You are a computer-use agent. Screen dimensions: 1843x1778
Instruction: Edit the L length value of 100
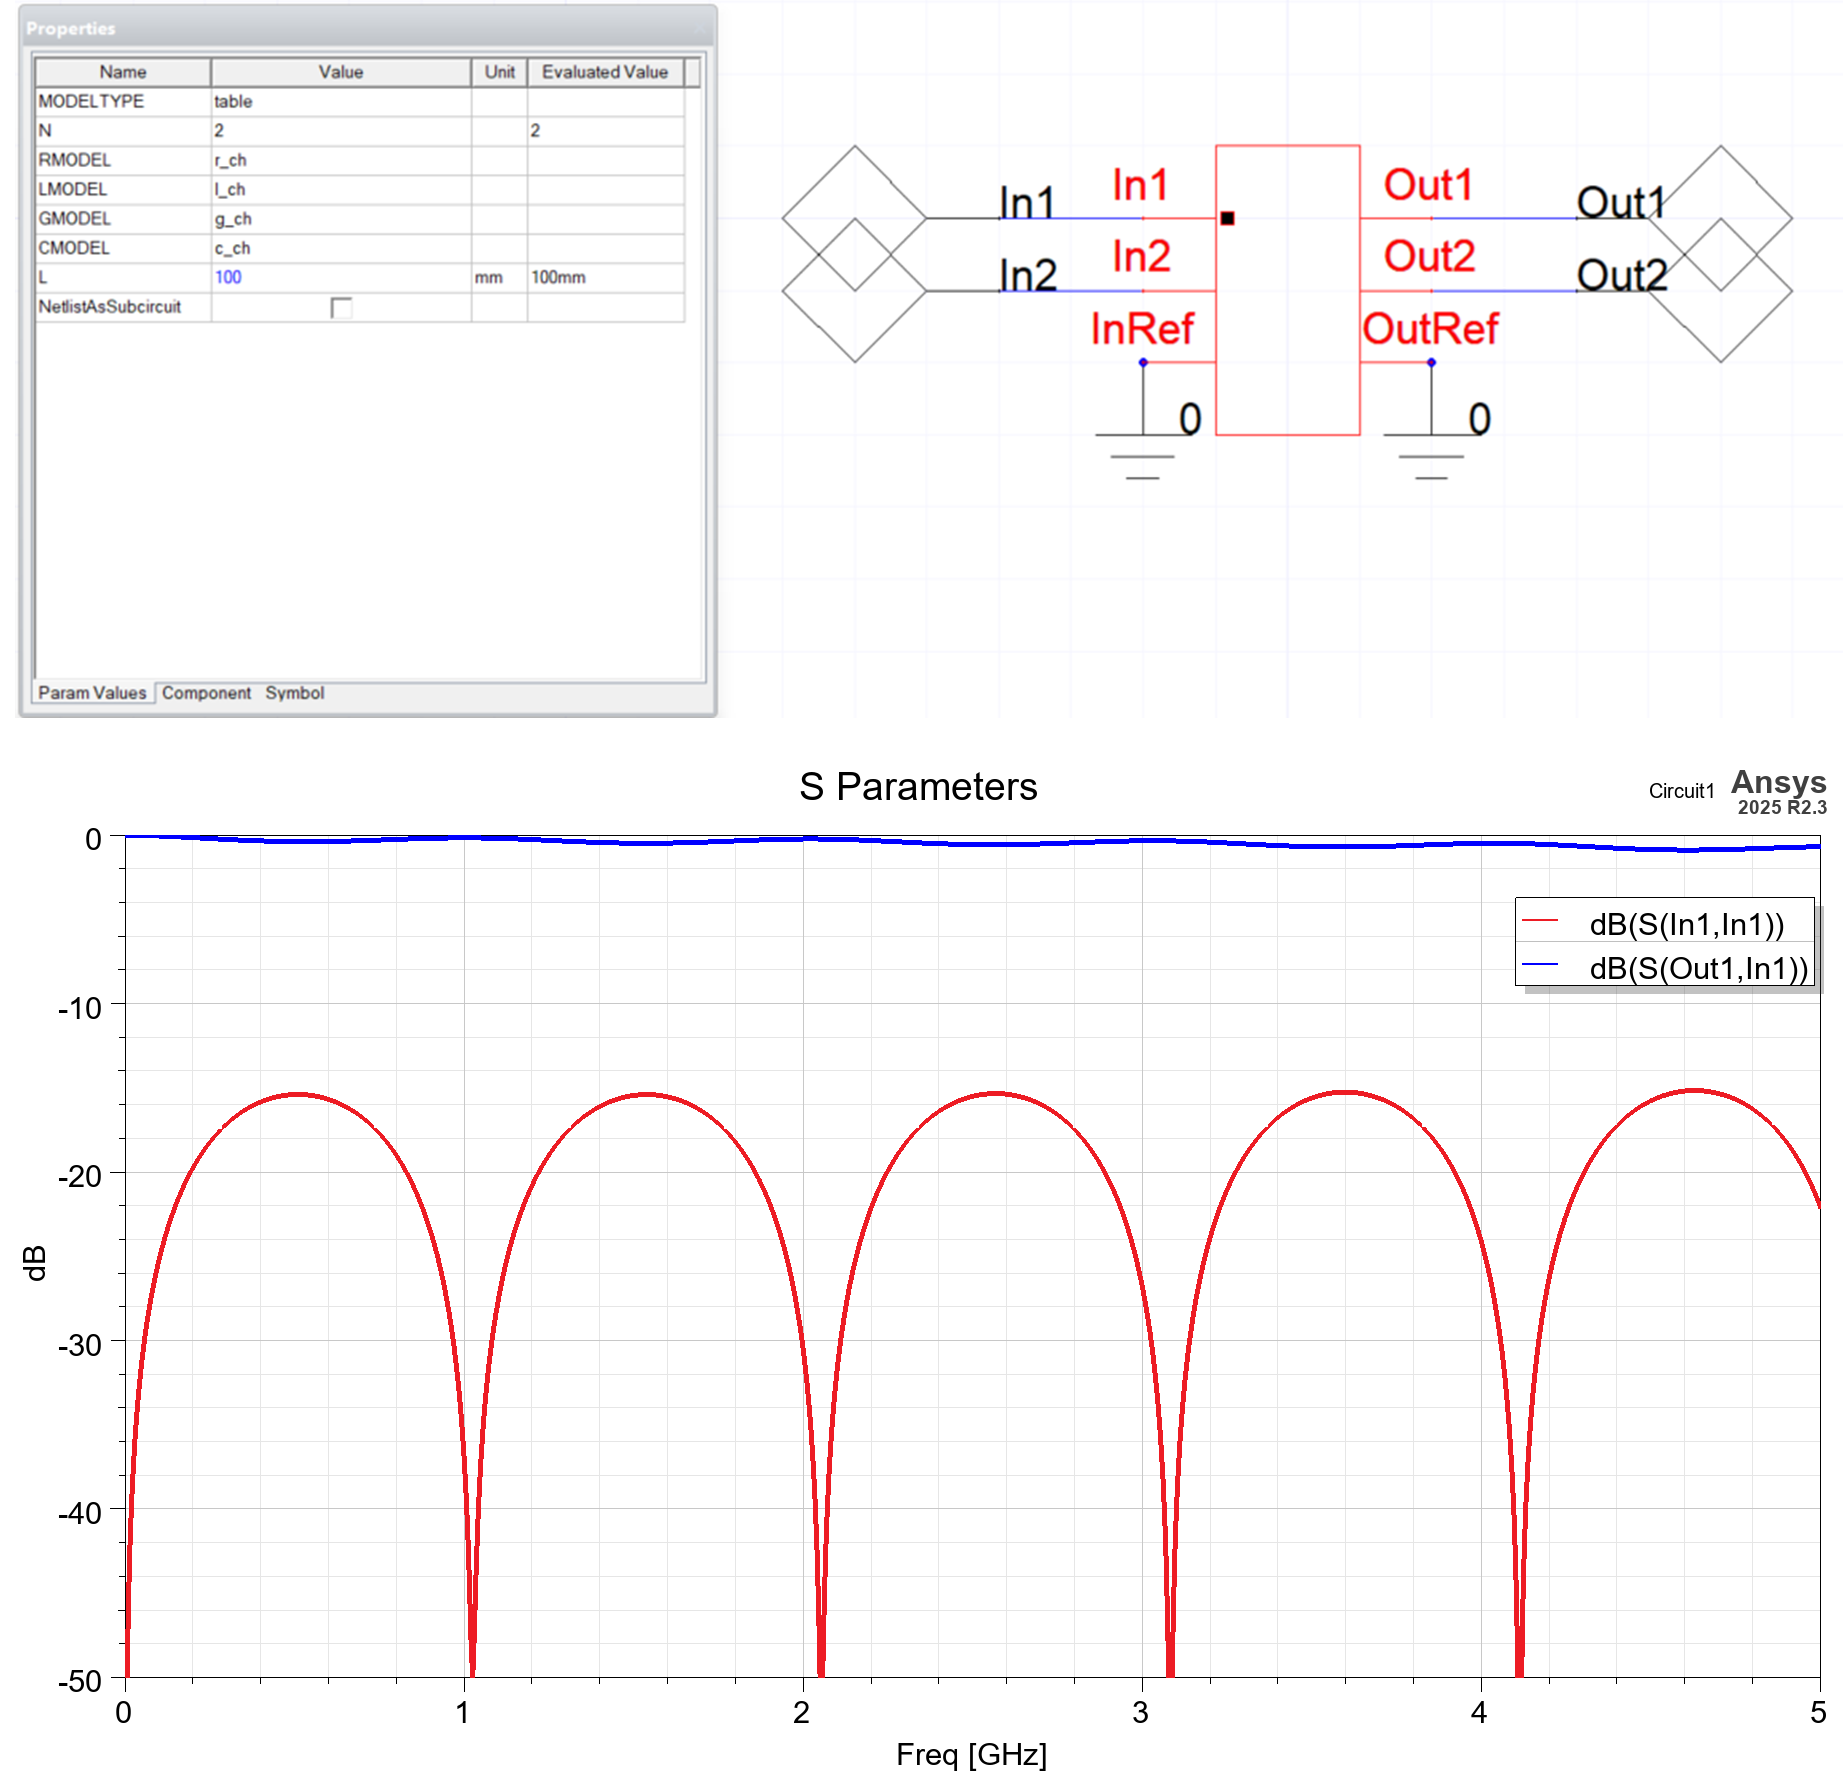point(228,278)
